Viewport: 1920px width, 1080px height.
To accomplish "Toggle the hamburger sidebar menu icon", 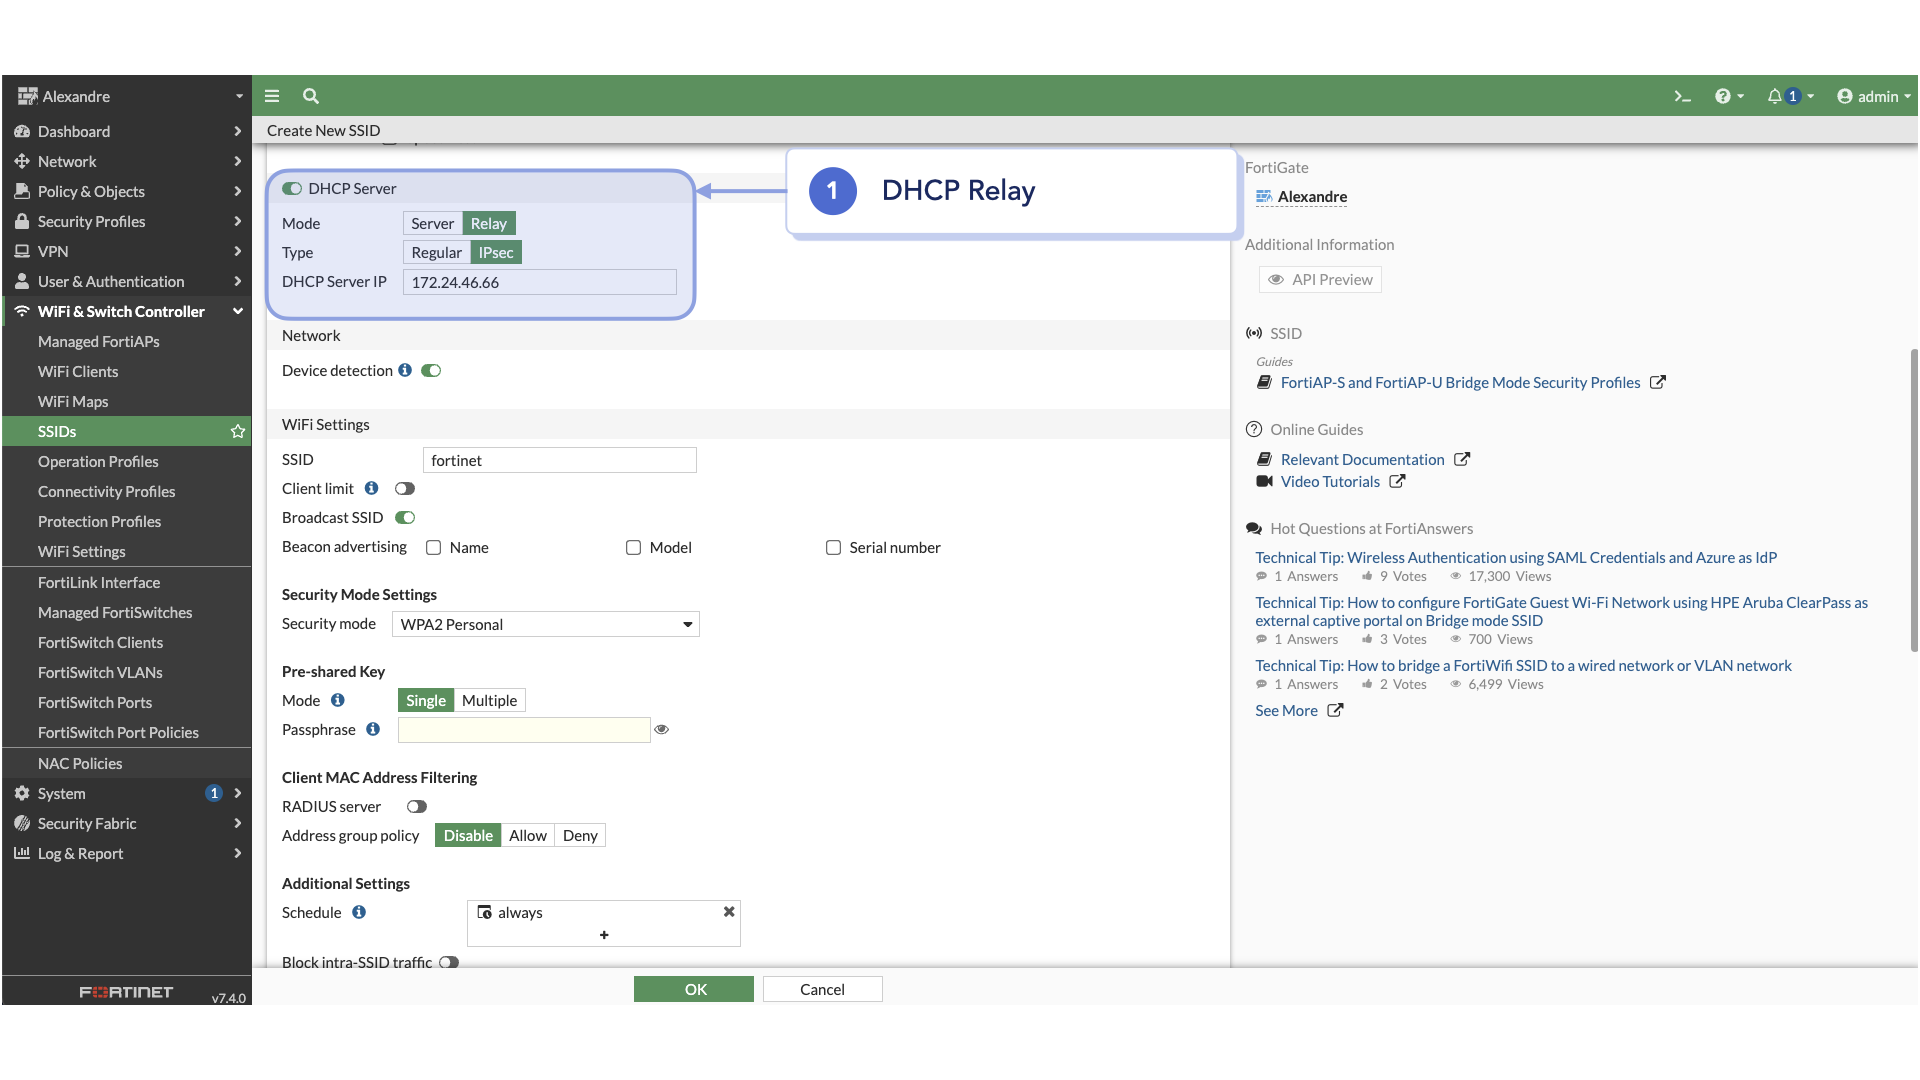I will click(272, 96).
